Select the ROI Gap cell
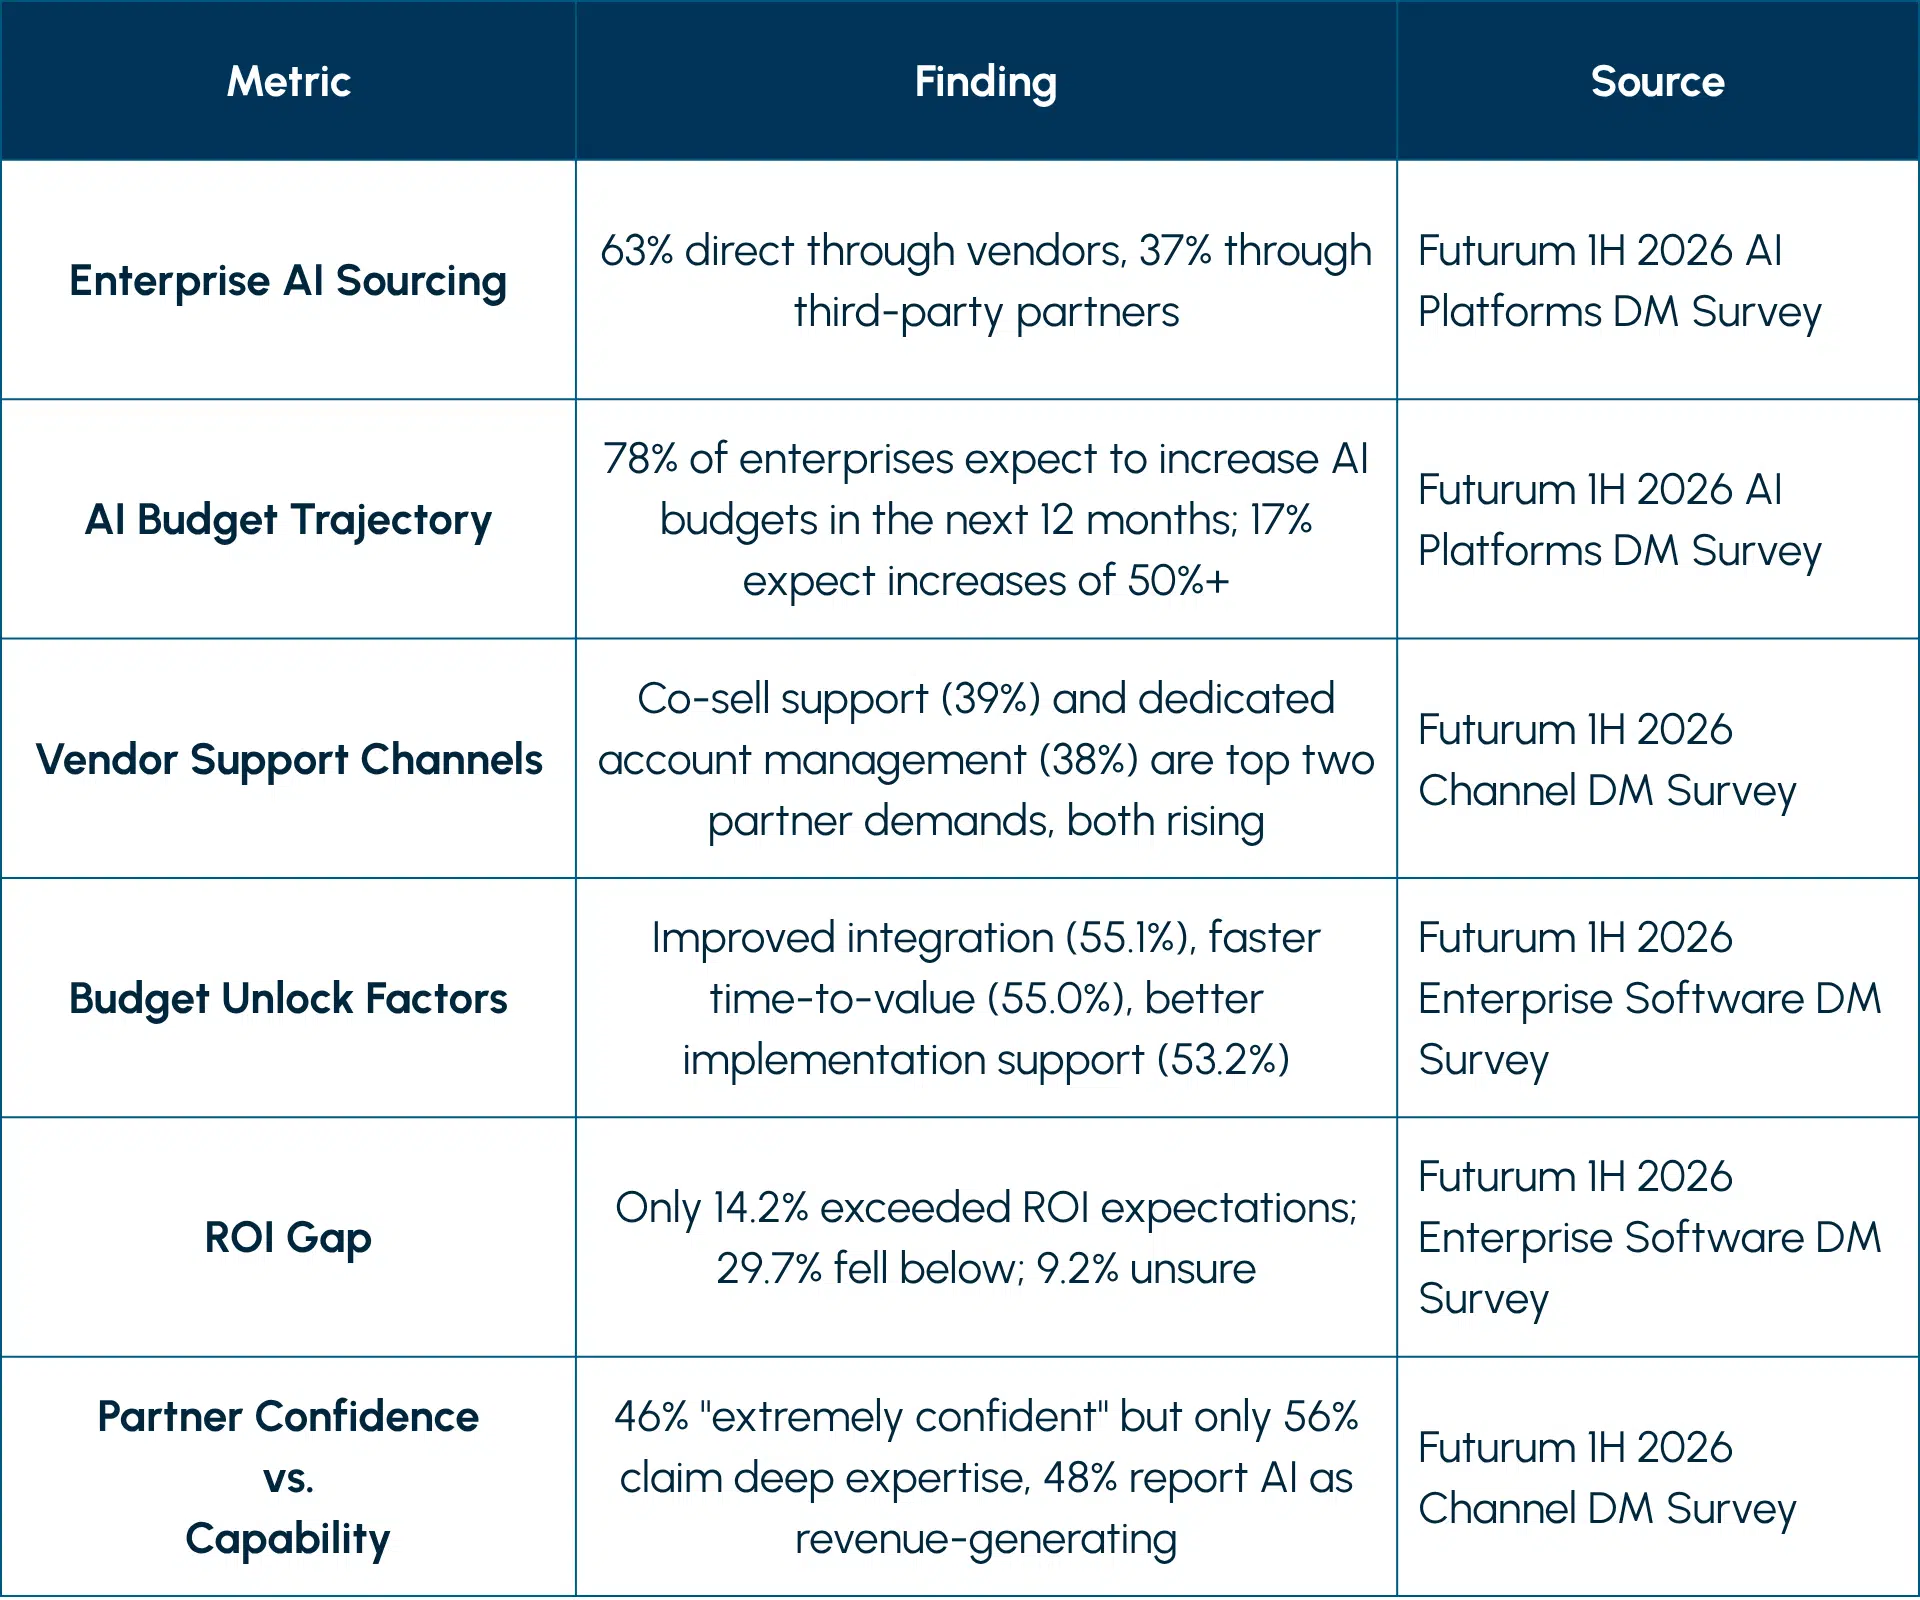Image resolution: width=1920 pixels, height=1600 pixels. pyautogui.click(x=288, y=1237)
